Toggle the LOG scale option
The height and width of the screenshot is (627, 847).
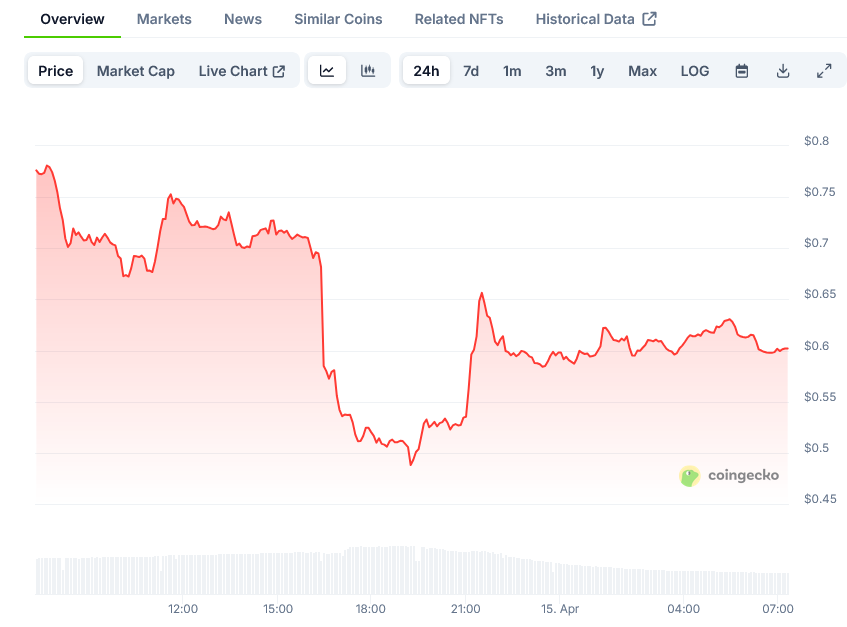tap(695, 71)
